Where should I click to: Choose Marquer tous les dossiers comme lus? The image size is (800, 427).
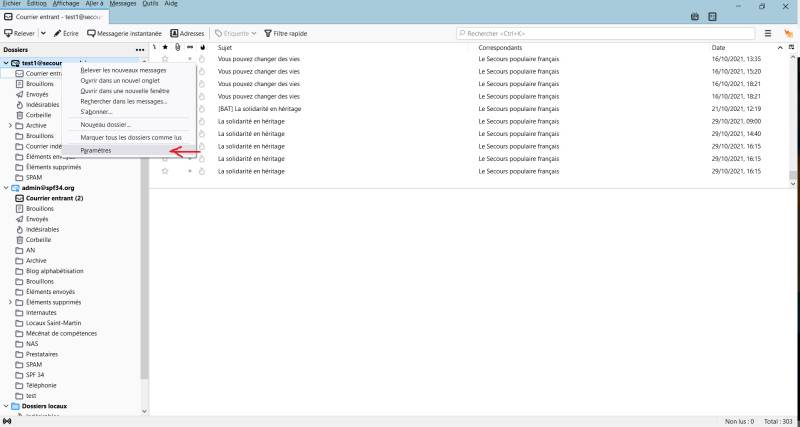(x=129, y=138)
